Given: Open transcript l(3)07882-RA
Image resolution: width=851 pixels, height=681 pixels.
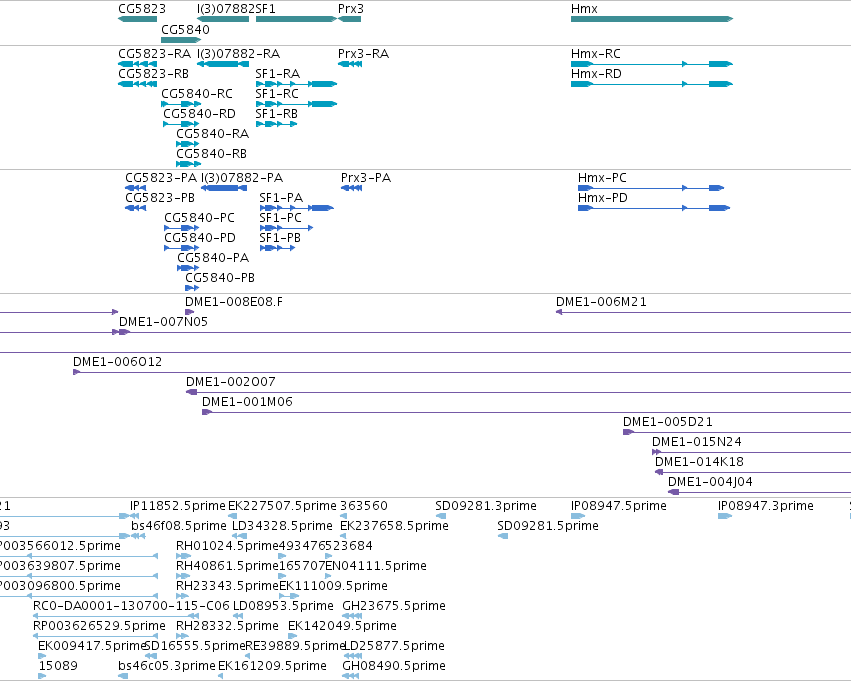Looking at the screenshot, I should pyautogui.click(x=223, y=64).
